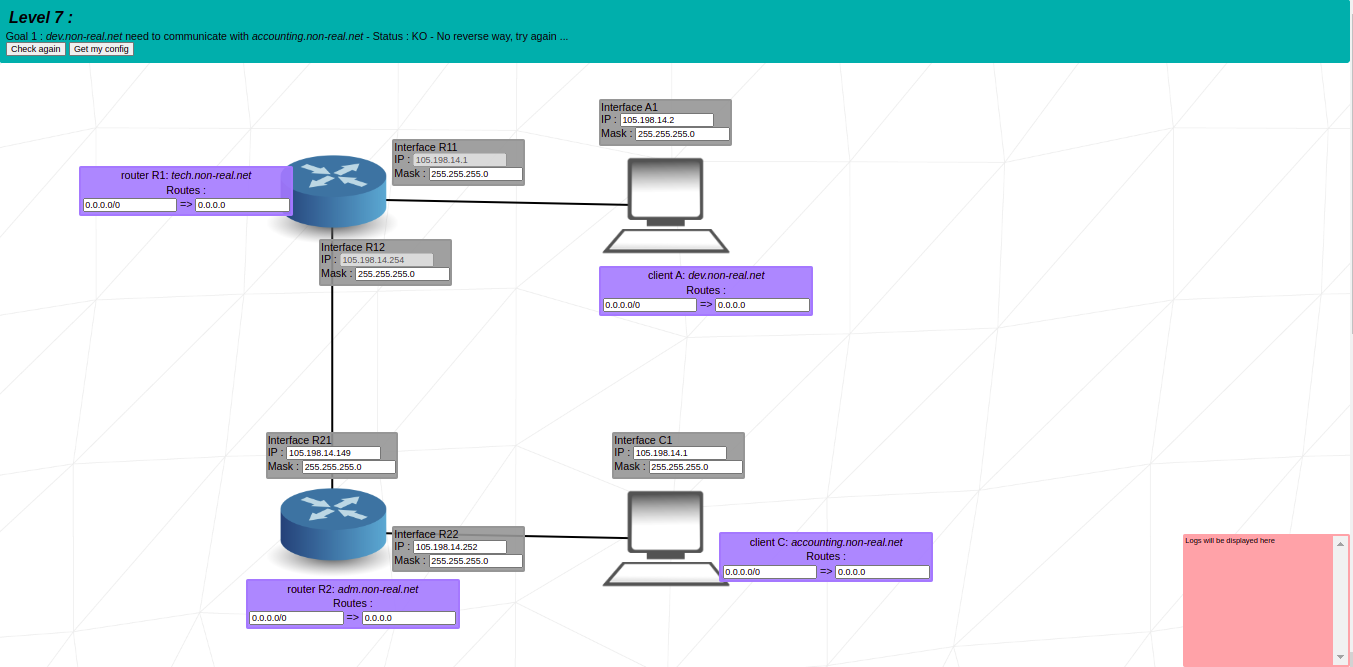Edit client C route destination field

point(770,572)
